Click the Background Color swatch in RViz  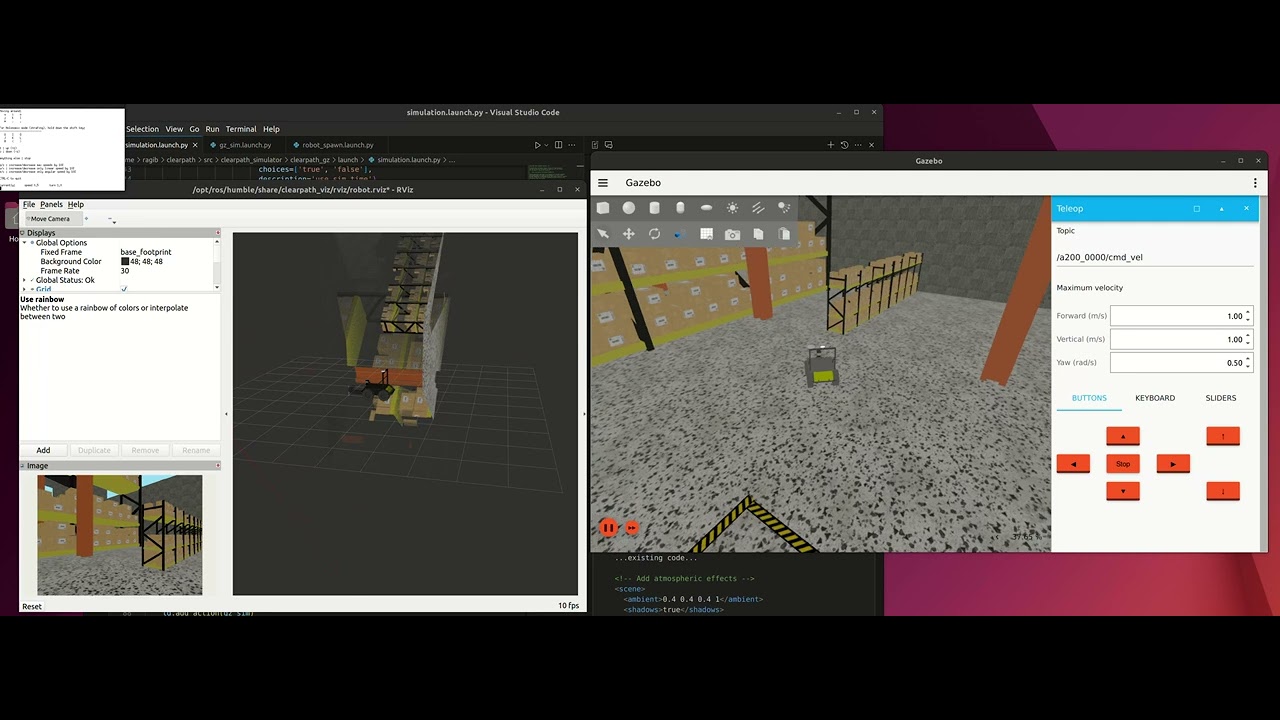point(125,262)
